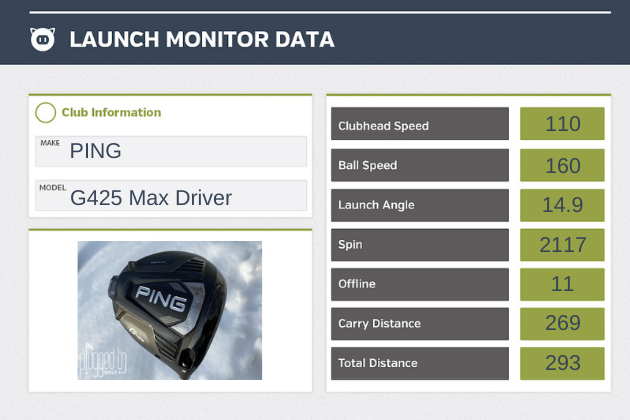Click the Clubhead Speed value 110

pos(562,125)
